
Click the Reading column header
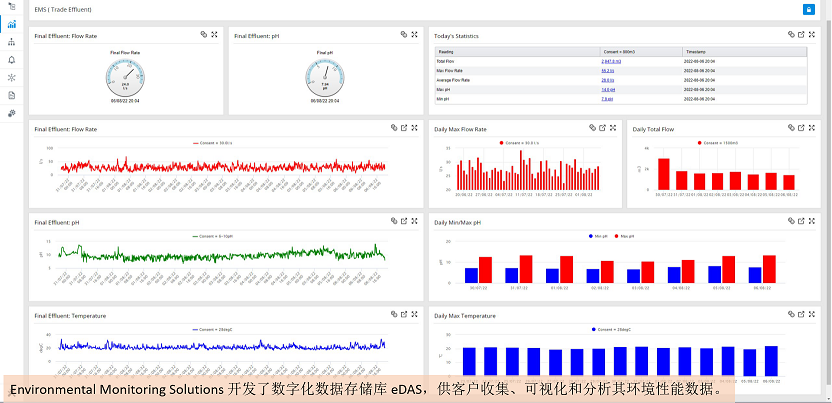click(x=445, y=50)
